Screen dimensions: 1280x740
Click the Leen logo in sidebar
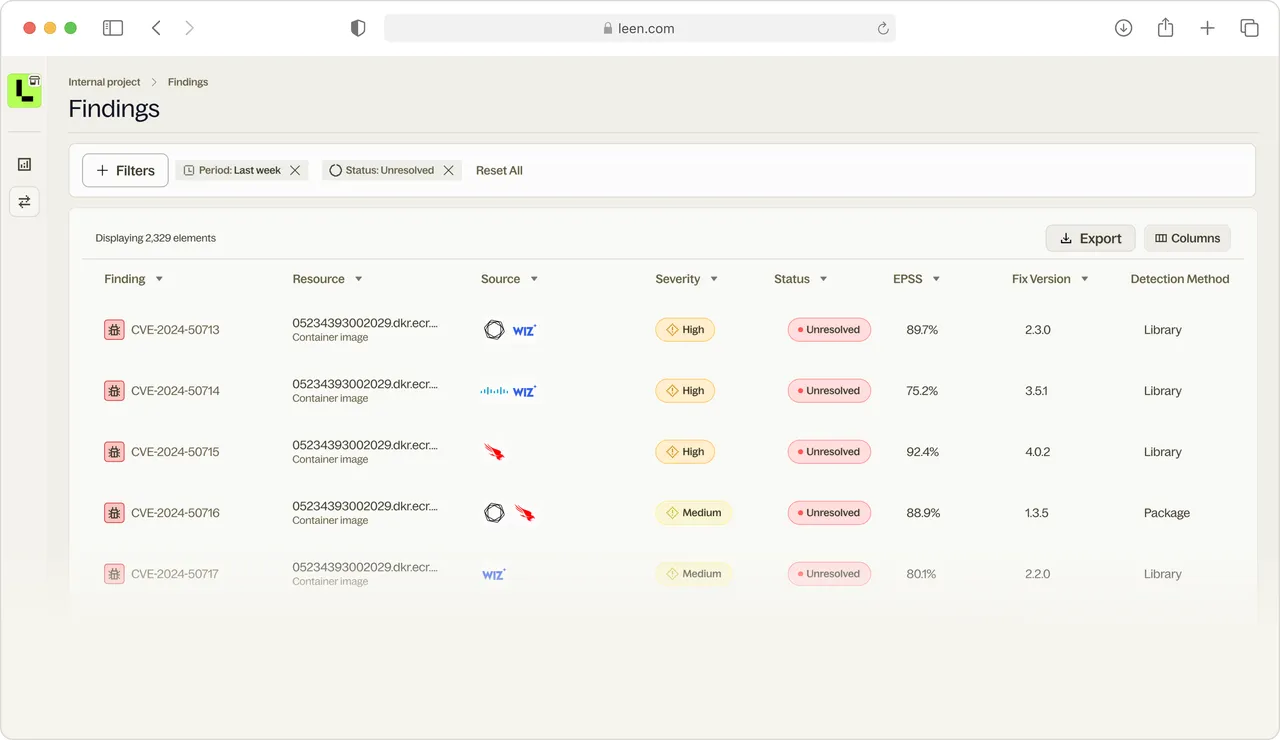coord(24,91)
